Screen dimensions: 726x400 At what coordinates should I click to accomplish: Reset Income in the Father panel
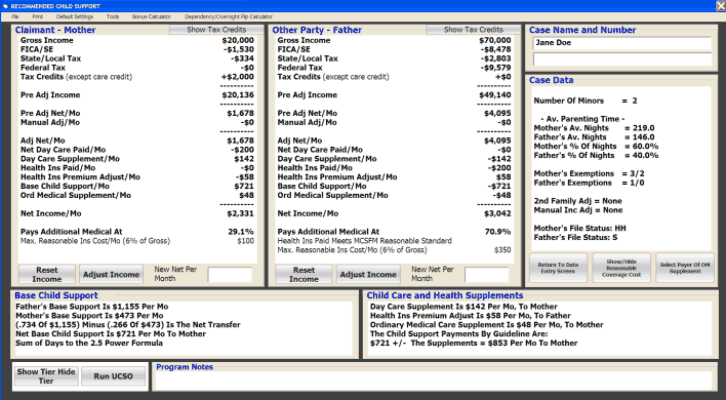(302, 274)
